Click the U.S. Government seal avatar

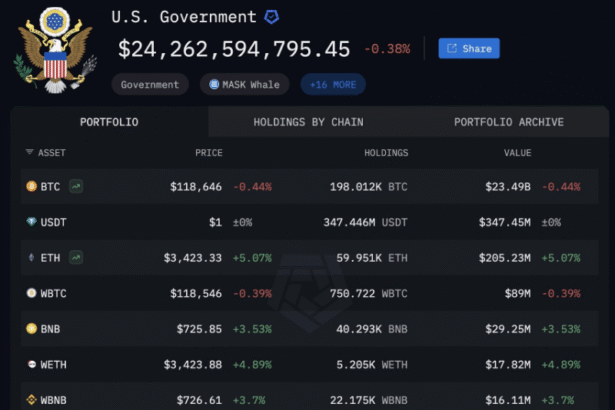pos(52,50)
